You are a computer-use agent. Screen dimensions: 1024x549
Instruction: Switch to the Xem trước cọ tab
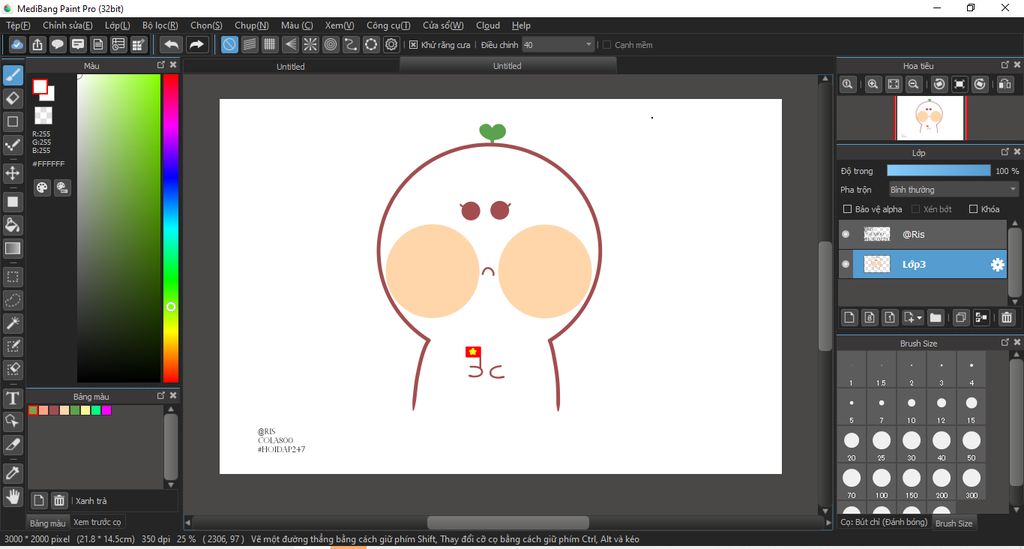97,522
